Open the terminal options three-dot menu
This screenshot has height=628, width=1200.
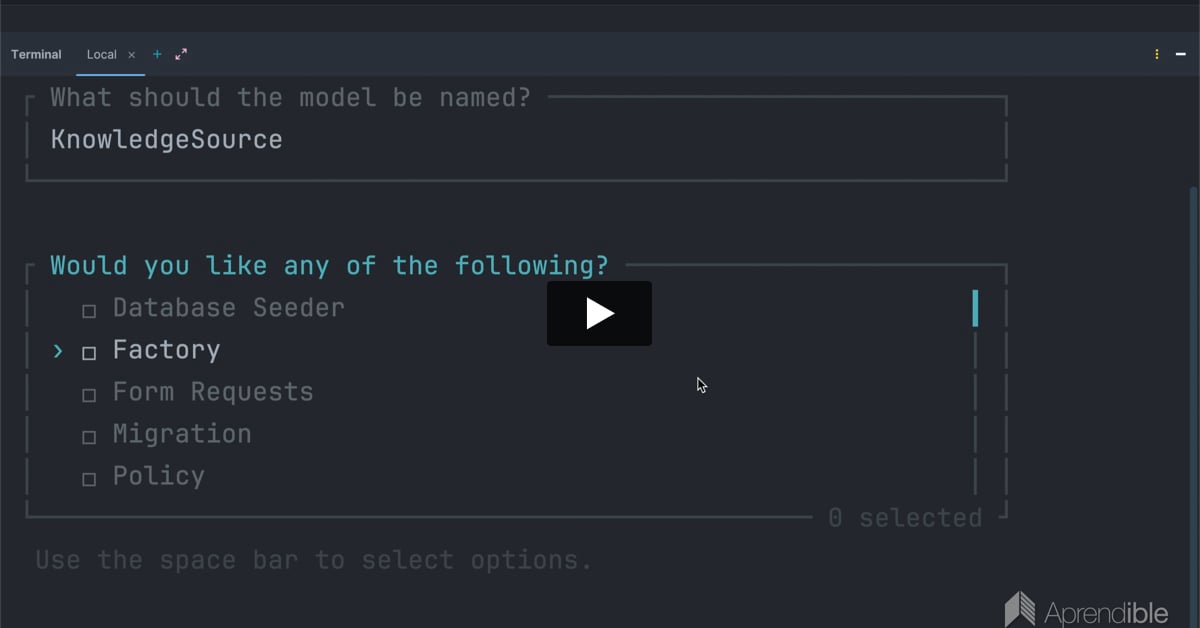[x=1157, y=54]
